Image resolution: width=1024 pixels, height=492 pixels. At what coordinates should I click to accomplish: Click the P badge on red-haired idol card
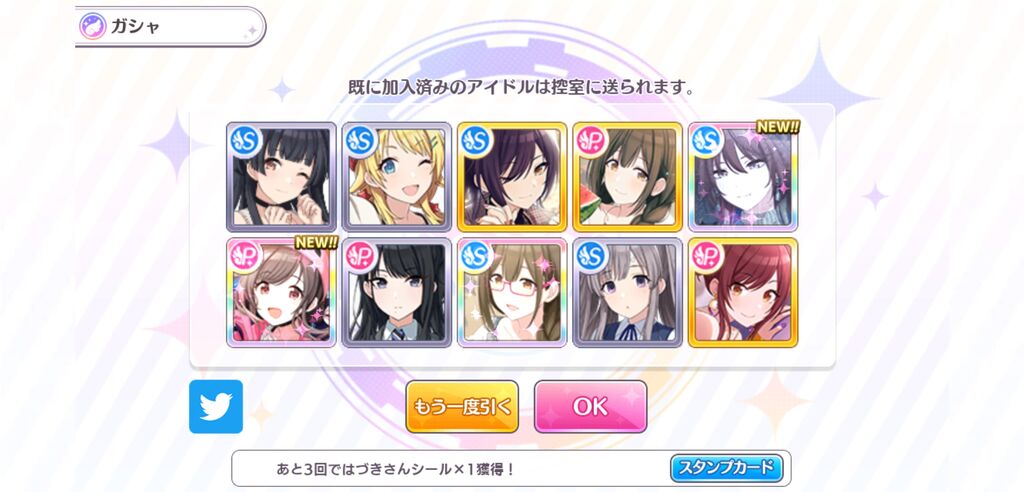(707, 256)
